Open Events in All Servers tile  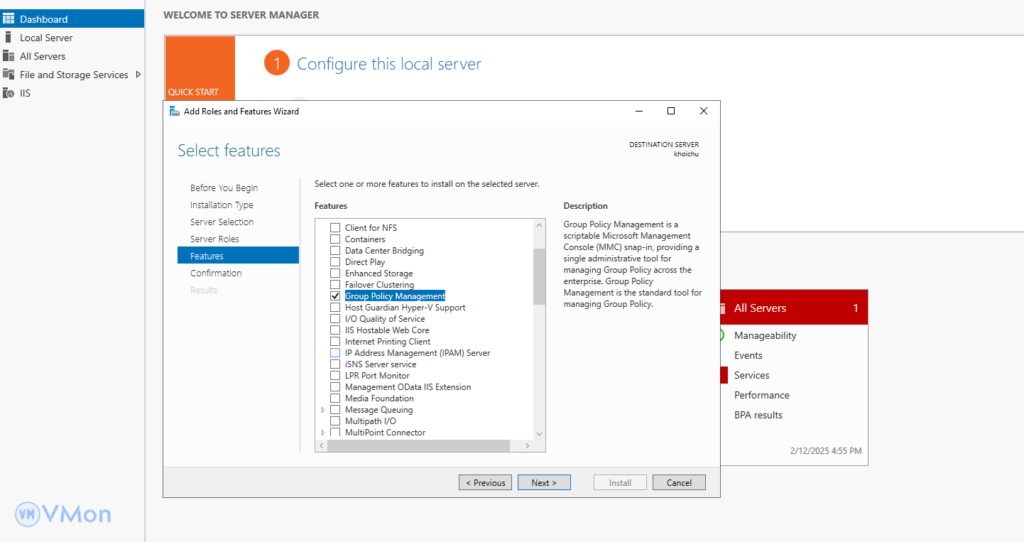pos(748,355)
